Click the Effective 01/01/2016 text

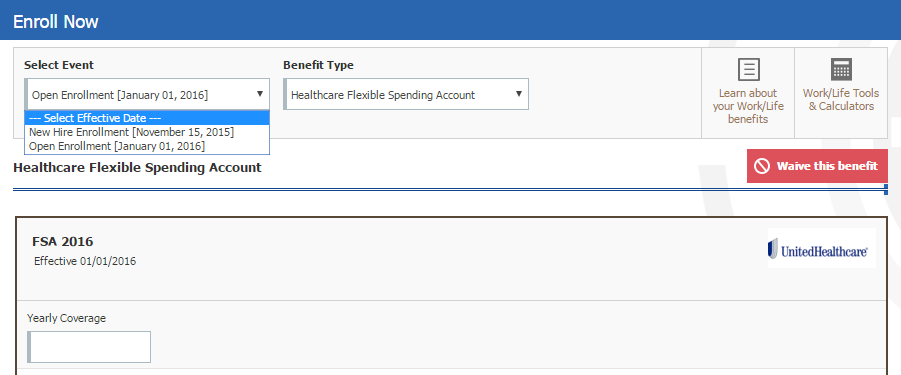[85, 261]
